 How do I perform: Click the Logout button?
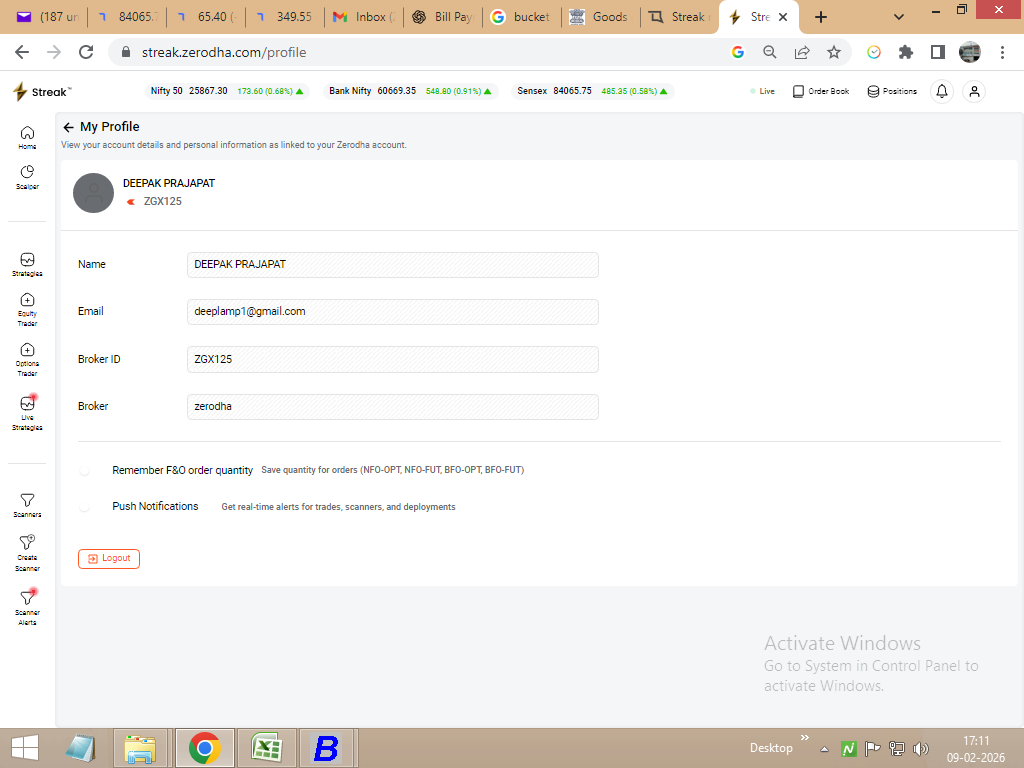click(x=109, y=558)
